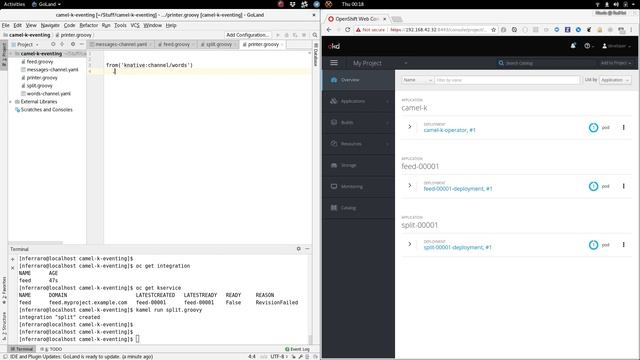This screenshot has height=360, width=640.
Task: Open the OKD hamburger navigation menu
Action: click(334, 63)
